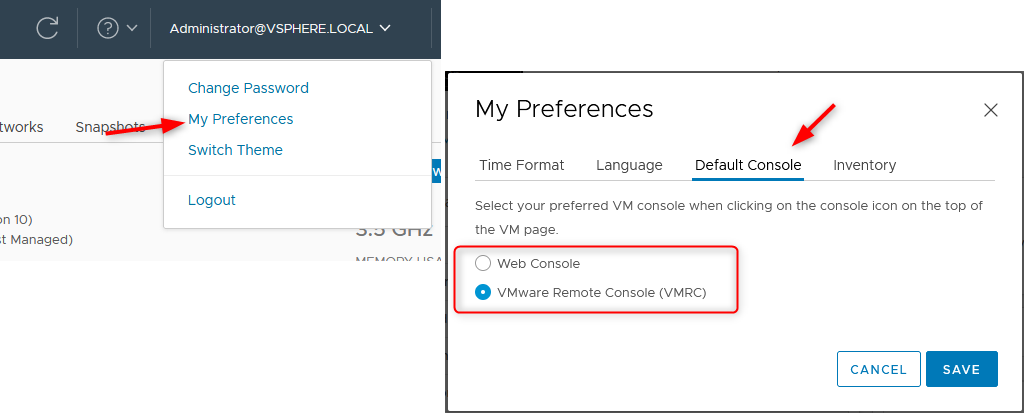This screenshot has height=417, width=1028.
Task: Click the chevron next to Administrator username
Action: [385, 28]
